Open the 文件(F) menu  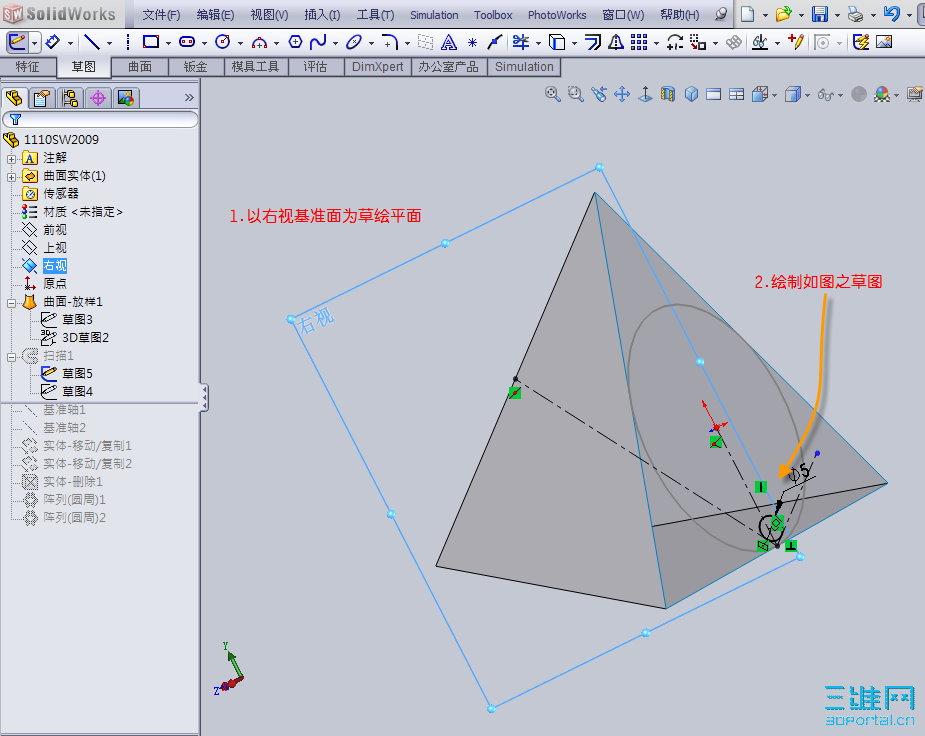161,15
